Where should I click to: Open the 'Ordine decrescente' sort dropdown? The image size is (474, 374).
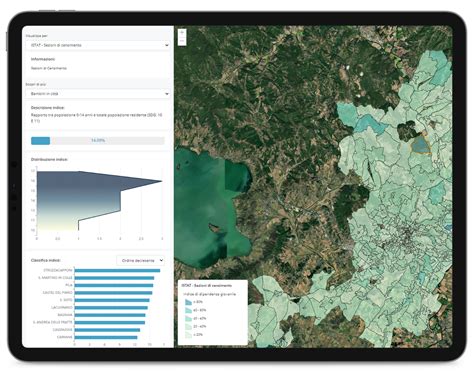141,260
